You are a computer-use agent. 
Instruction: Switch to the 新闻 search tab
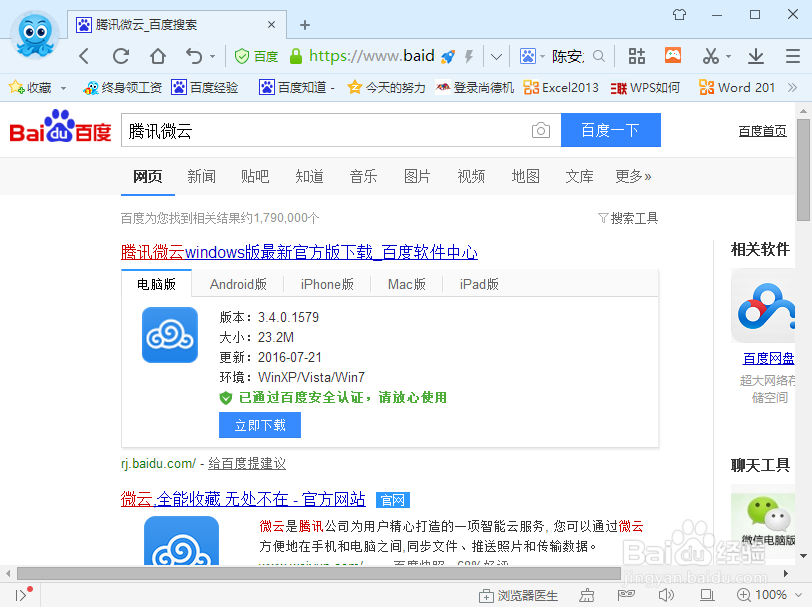(201, 177)
